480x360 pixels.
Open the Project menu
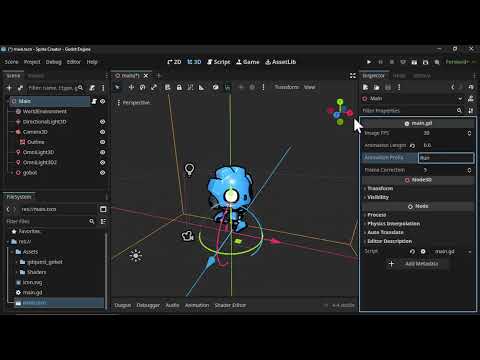(32, 62)
